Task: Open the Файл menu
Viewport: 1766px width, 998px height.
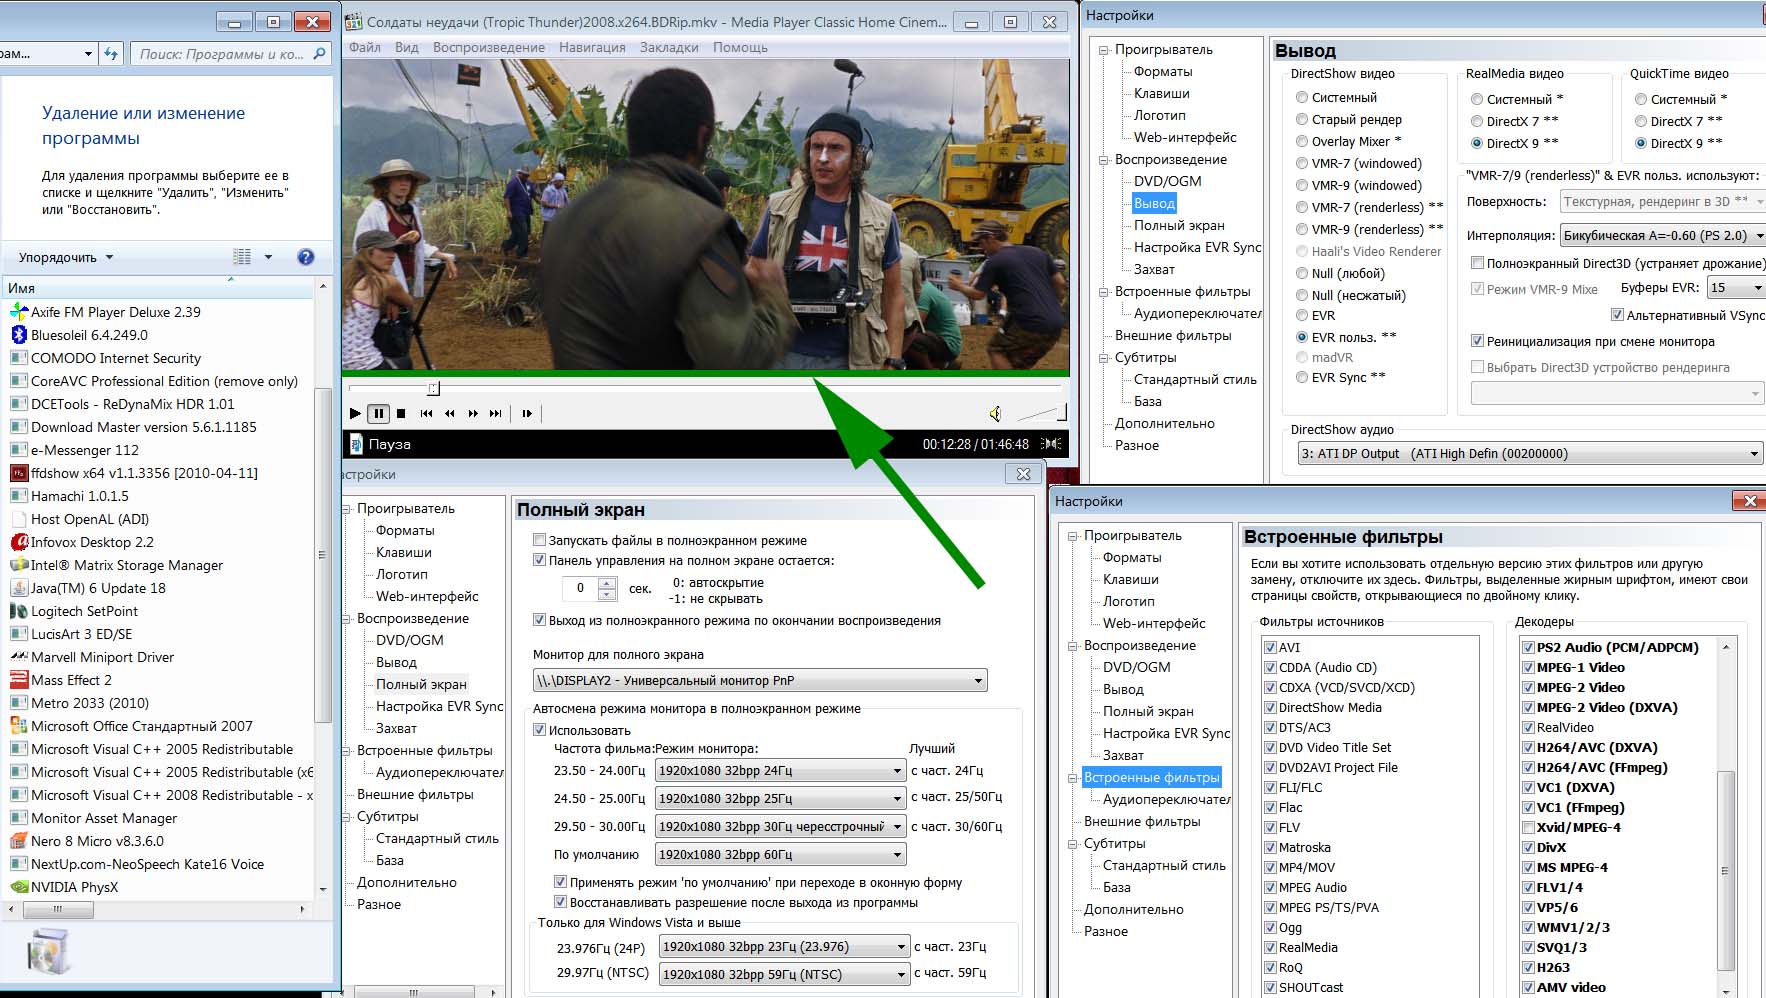Action: (365, 47)
